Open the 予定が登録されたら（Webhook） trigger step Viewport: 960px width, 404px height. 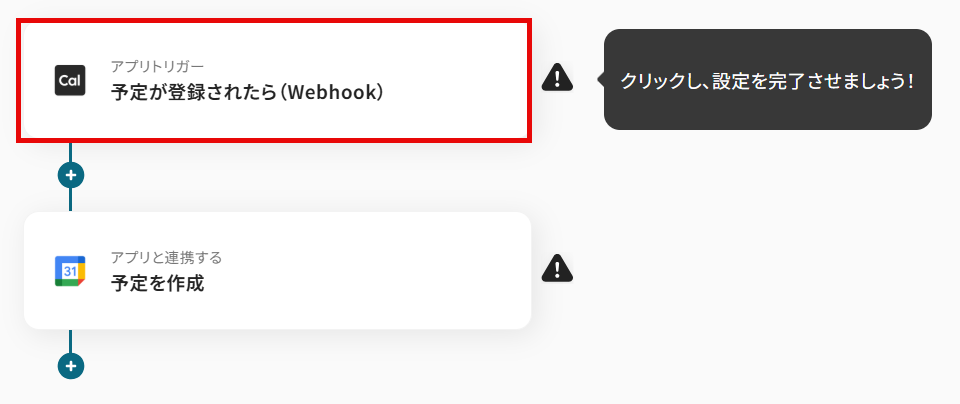point(274,81)
